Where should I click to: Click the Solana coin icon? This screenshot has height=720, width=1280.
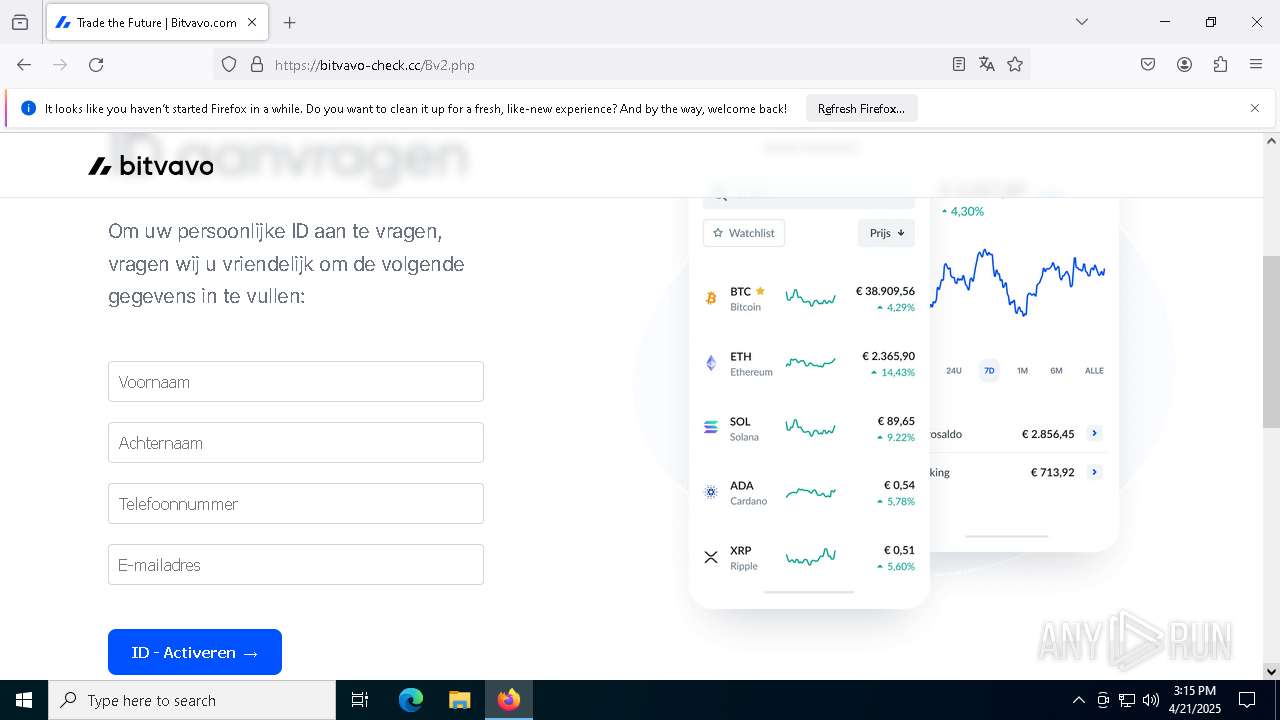click(x=711, y=428)
